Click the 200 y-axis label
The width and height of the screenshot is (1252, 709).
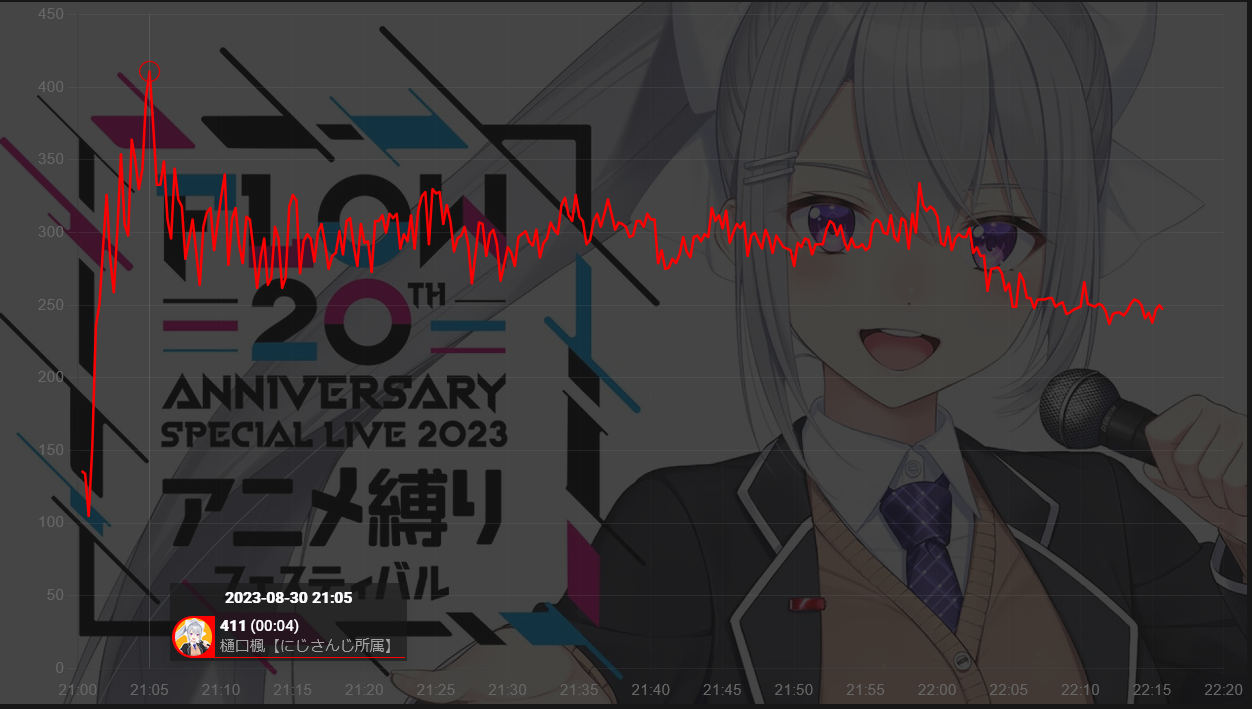[x=52, y=377]
